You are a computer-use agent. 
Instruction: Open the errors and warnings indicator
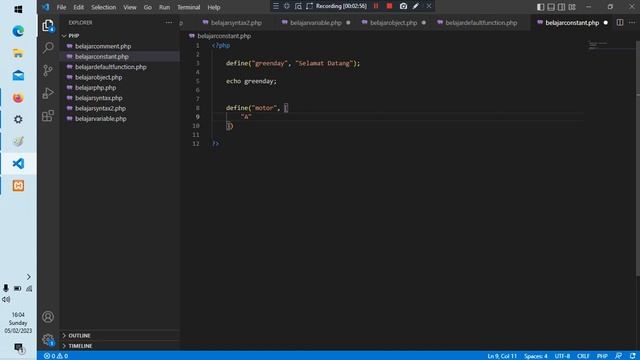point(56,356)
